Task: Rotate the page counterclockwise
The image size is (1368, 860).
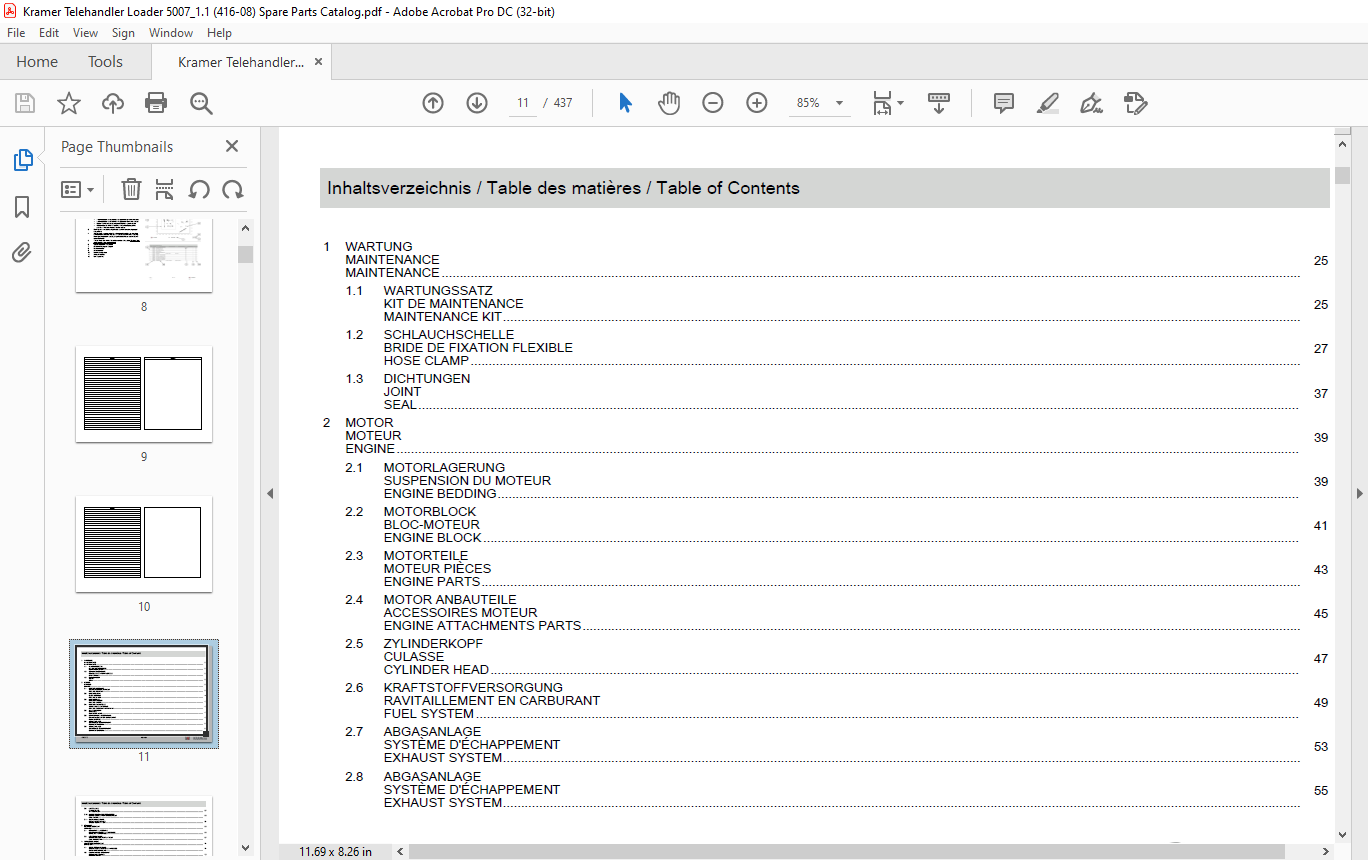Action: pyautogui.click(x=199, y=189)
